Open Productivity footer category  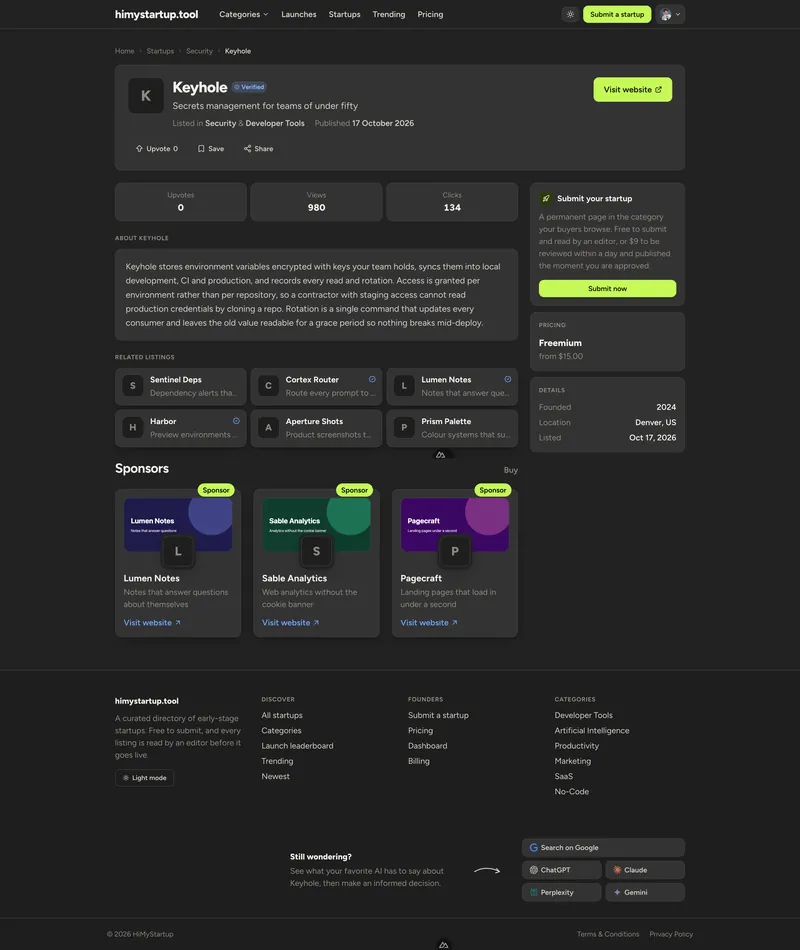coord(576,746)
